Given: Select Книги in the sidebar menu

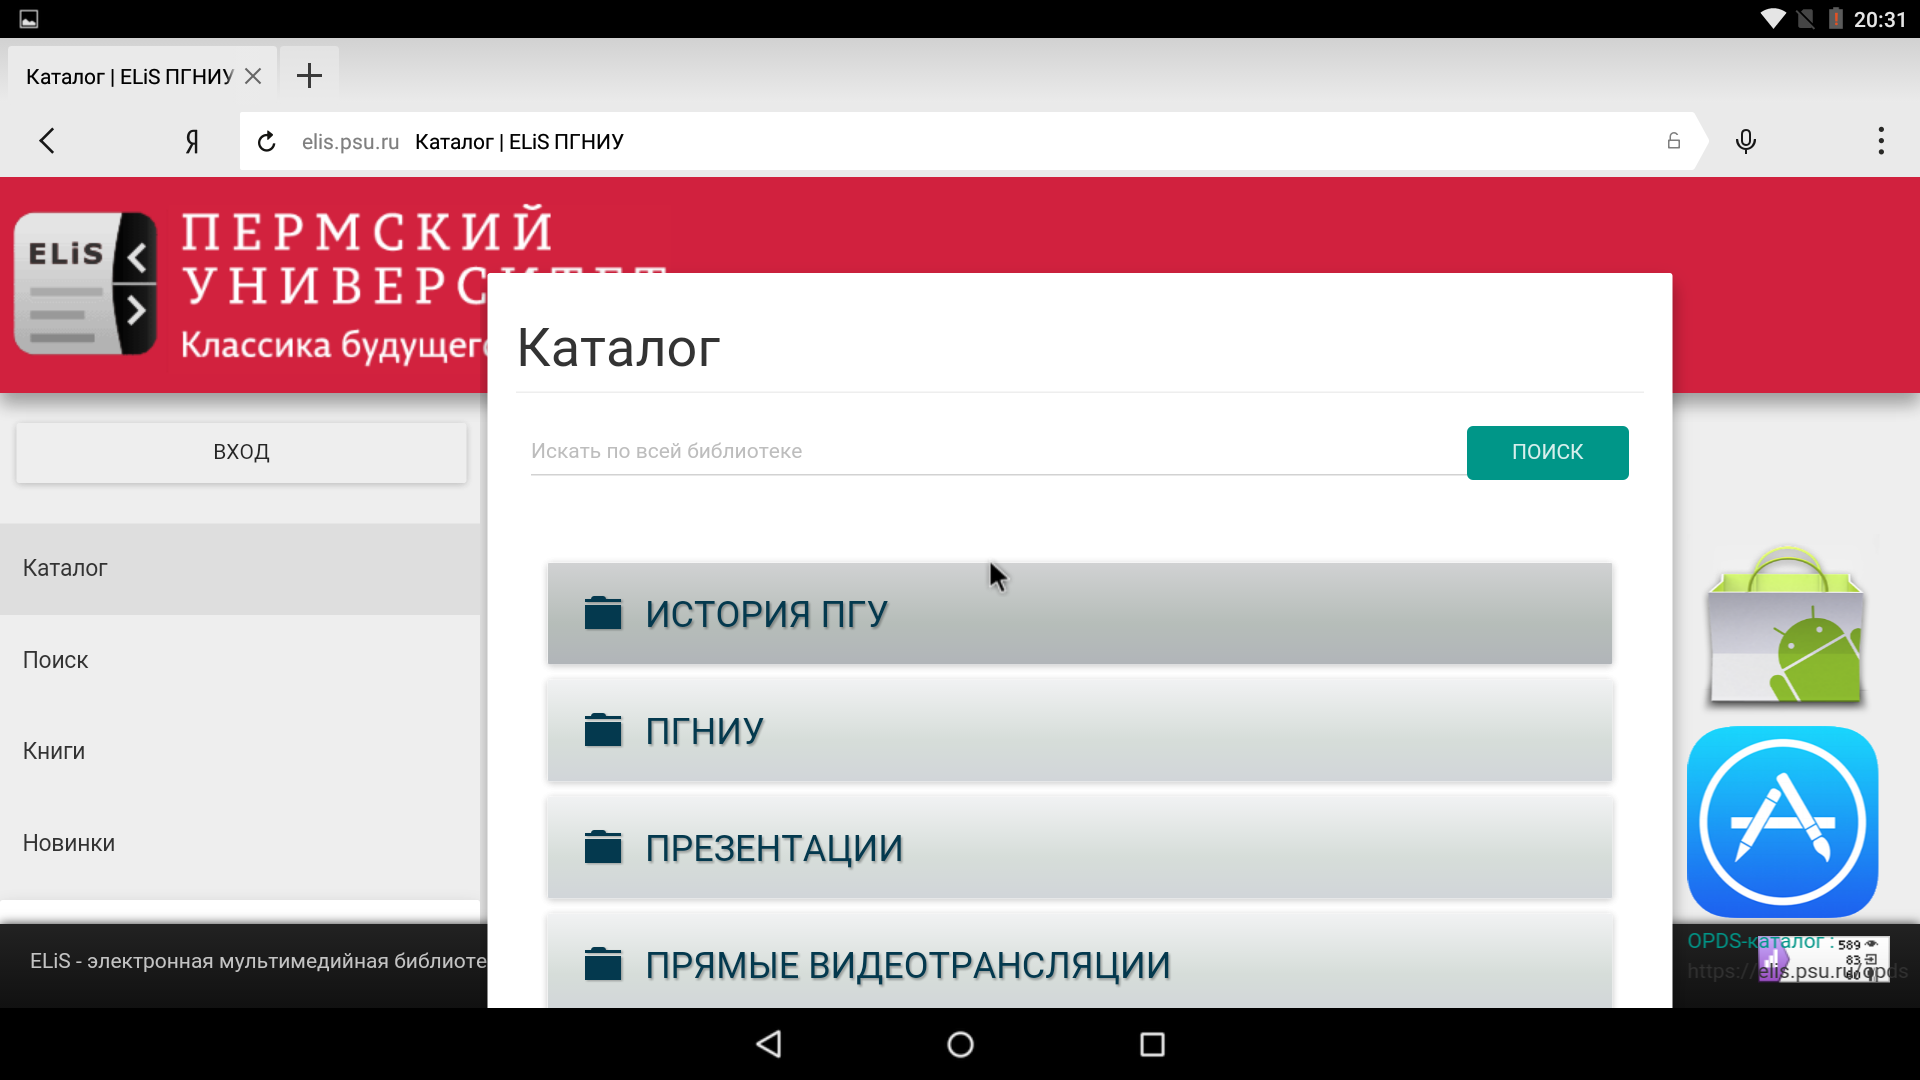Looking at the screenshot, I should [x=53, y=751].
